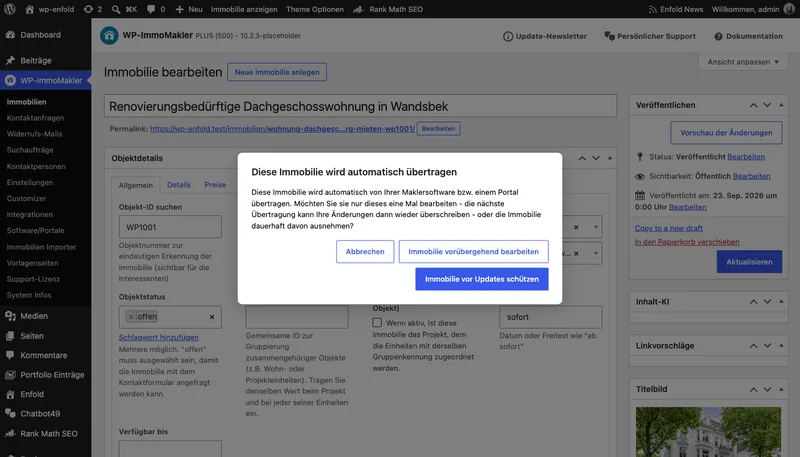Click Abbrechen in the dialog
This screenshot has height=457, width=800.
365,251
